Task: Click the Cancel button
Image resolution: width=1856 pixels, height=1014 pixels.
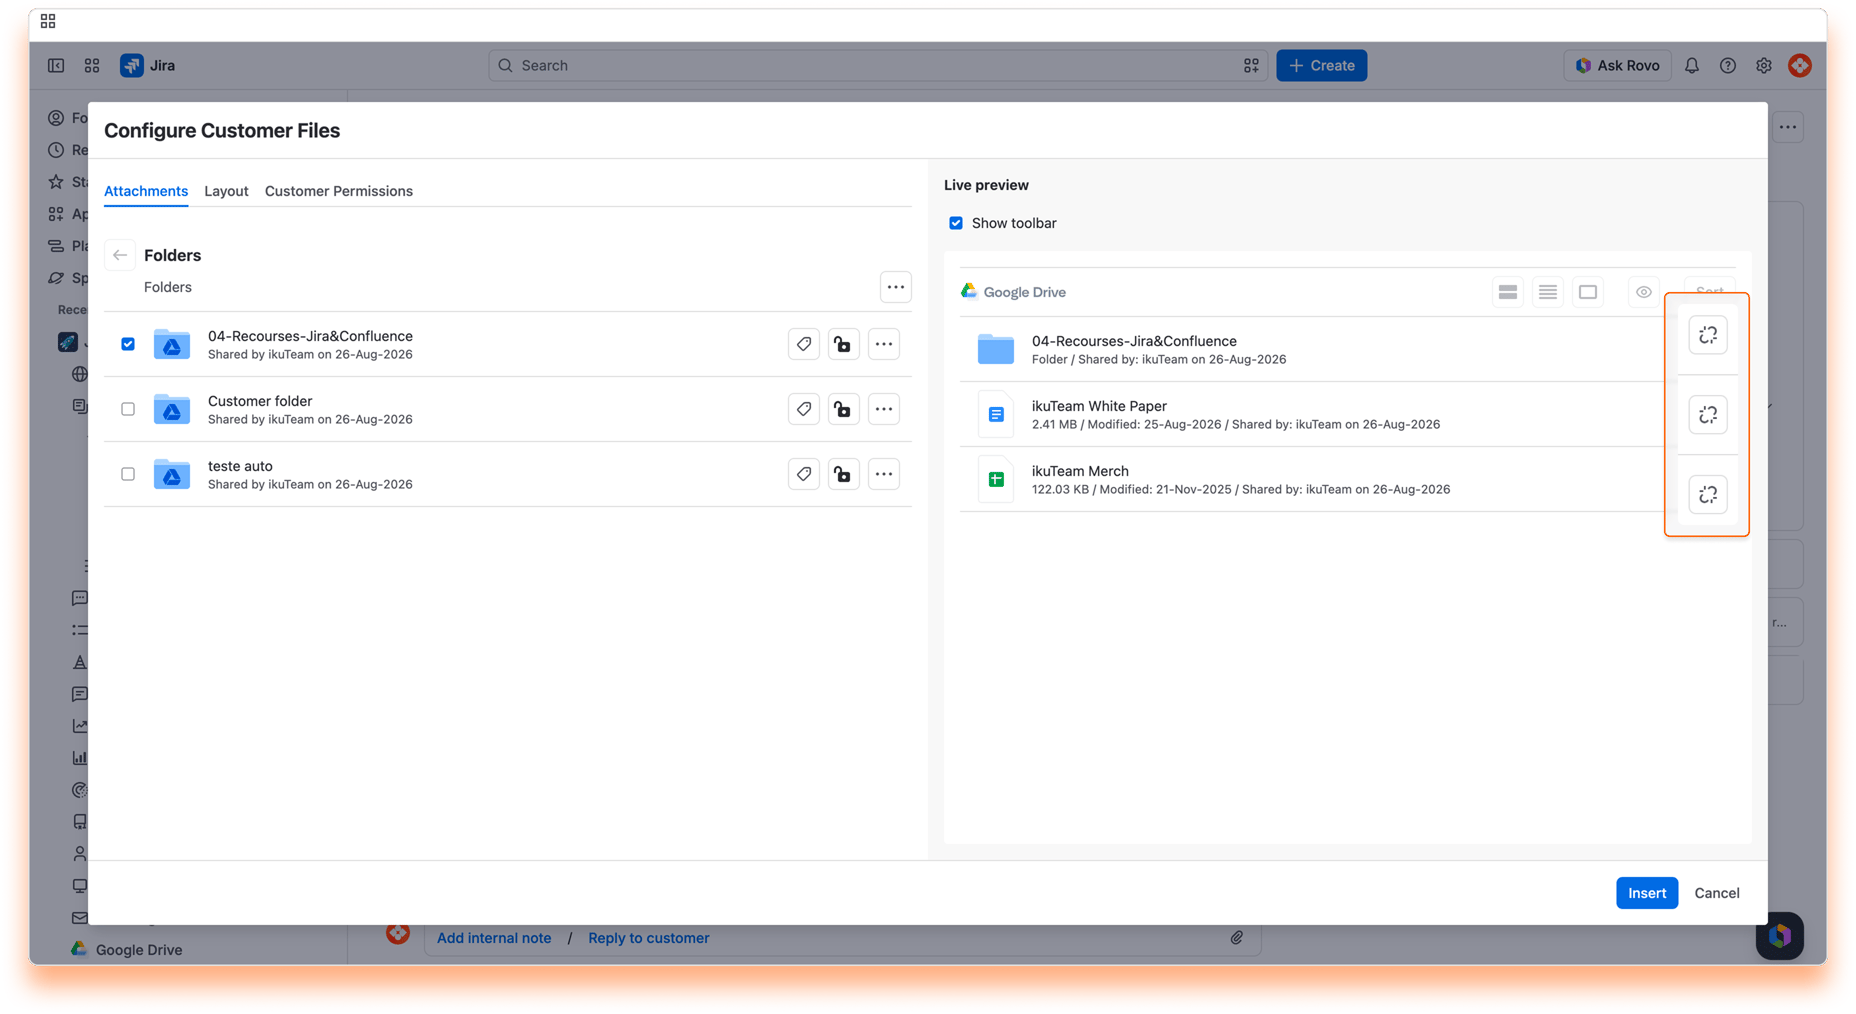Action: (x=1717, y=893)
